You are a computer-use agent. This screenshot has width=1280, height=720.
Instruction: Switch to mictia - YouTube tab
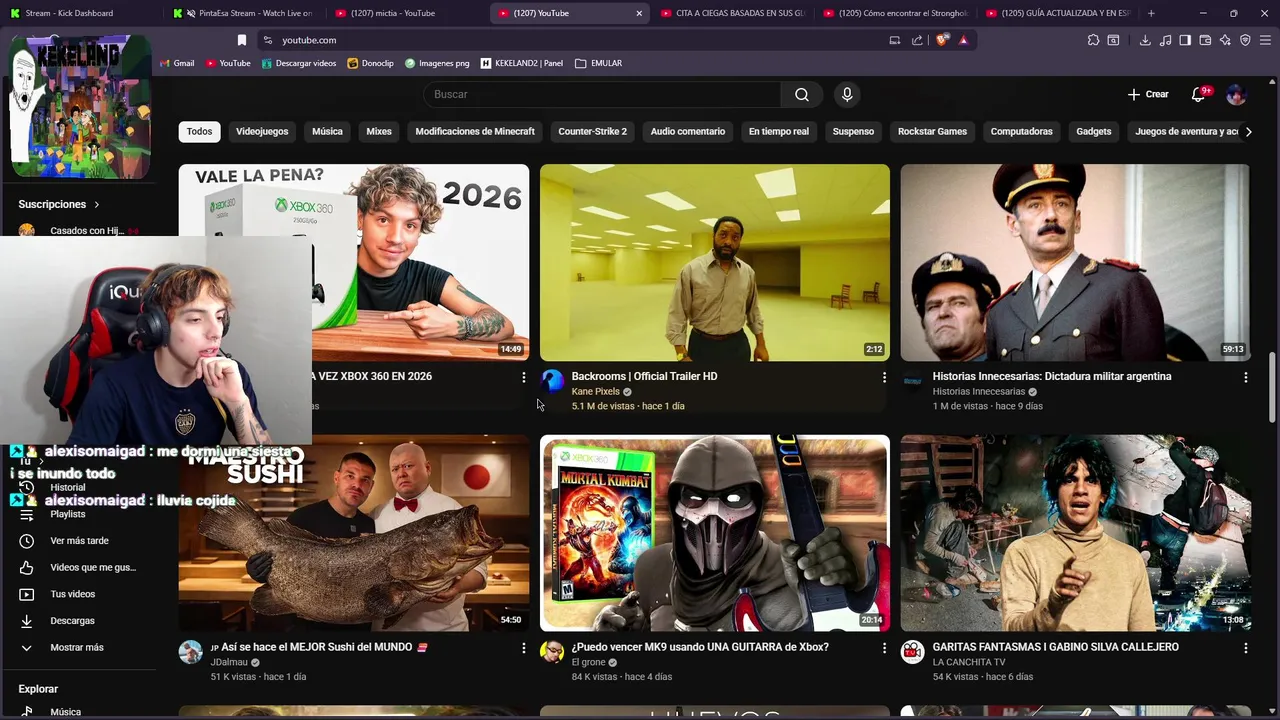[x=405, y=13]
